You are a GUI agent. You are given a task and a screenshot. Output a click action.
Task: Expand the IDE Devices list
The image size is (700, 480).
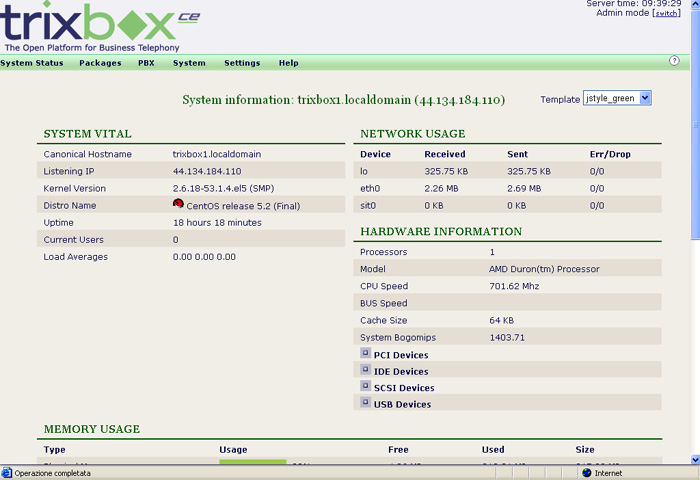(x=365, y=370)
